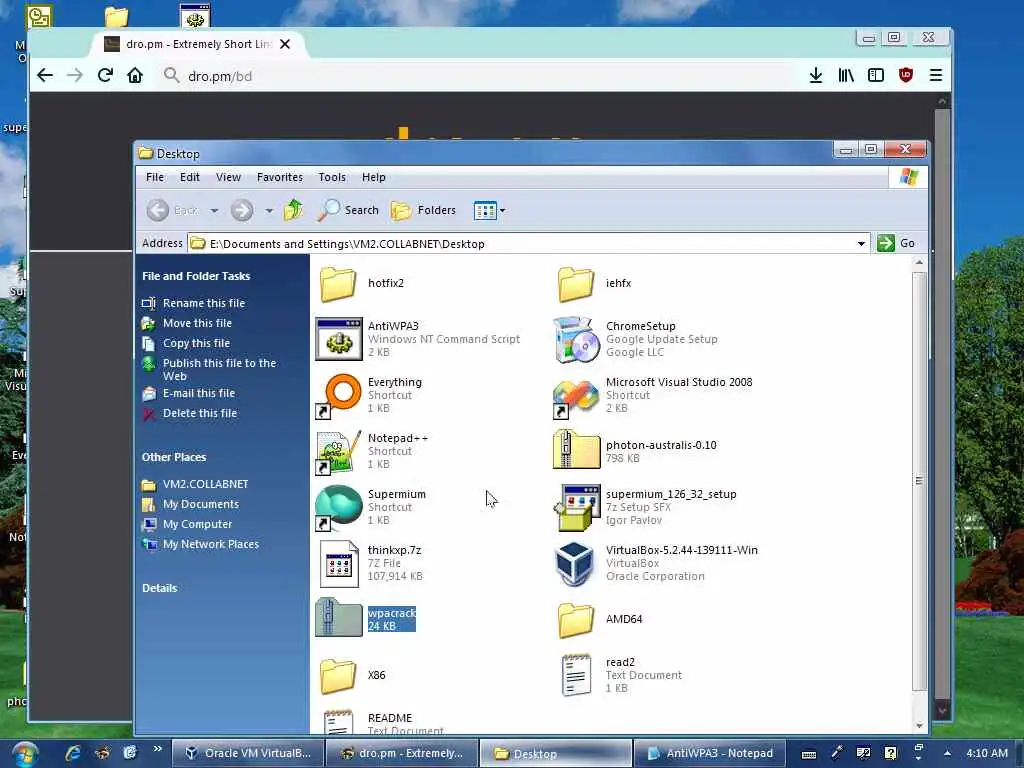
Task: Open the Favorites menu
Action: 280,177
